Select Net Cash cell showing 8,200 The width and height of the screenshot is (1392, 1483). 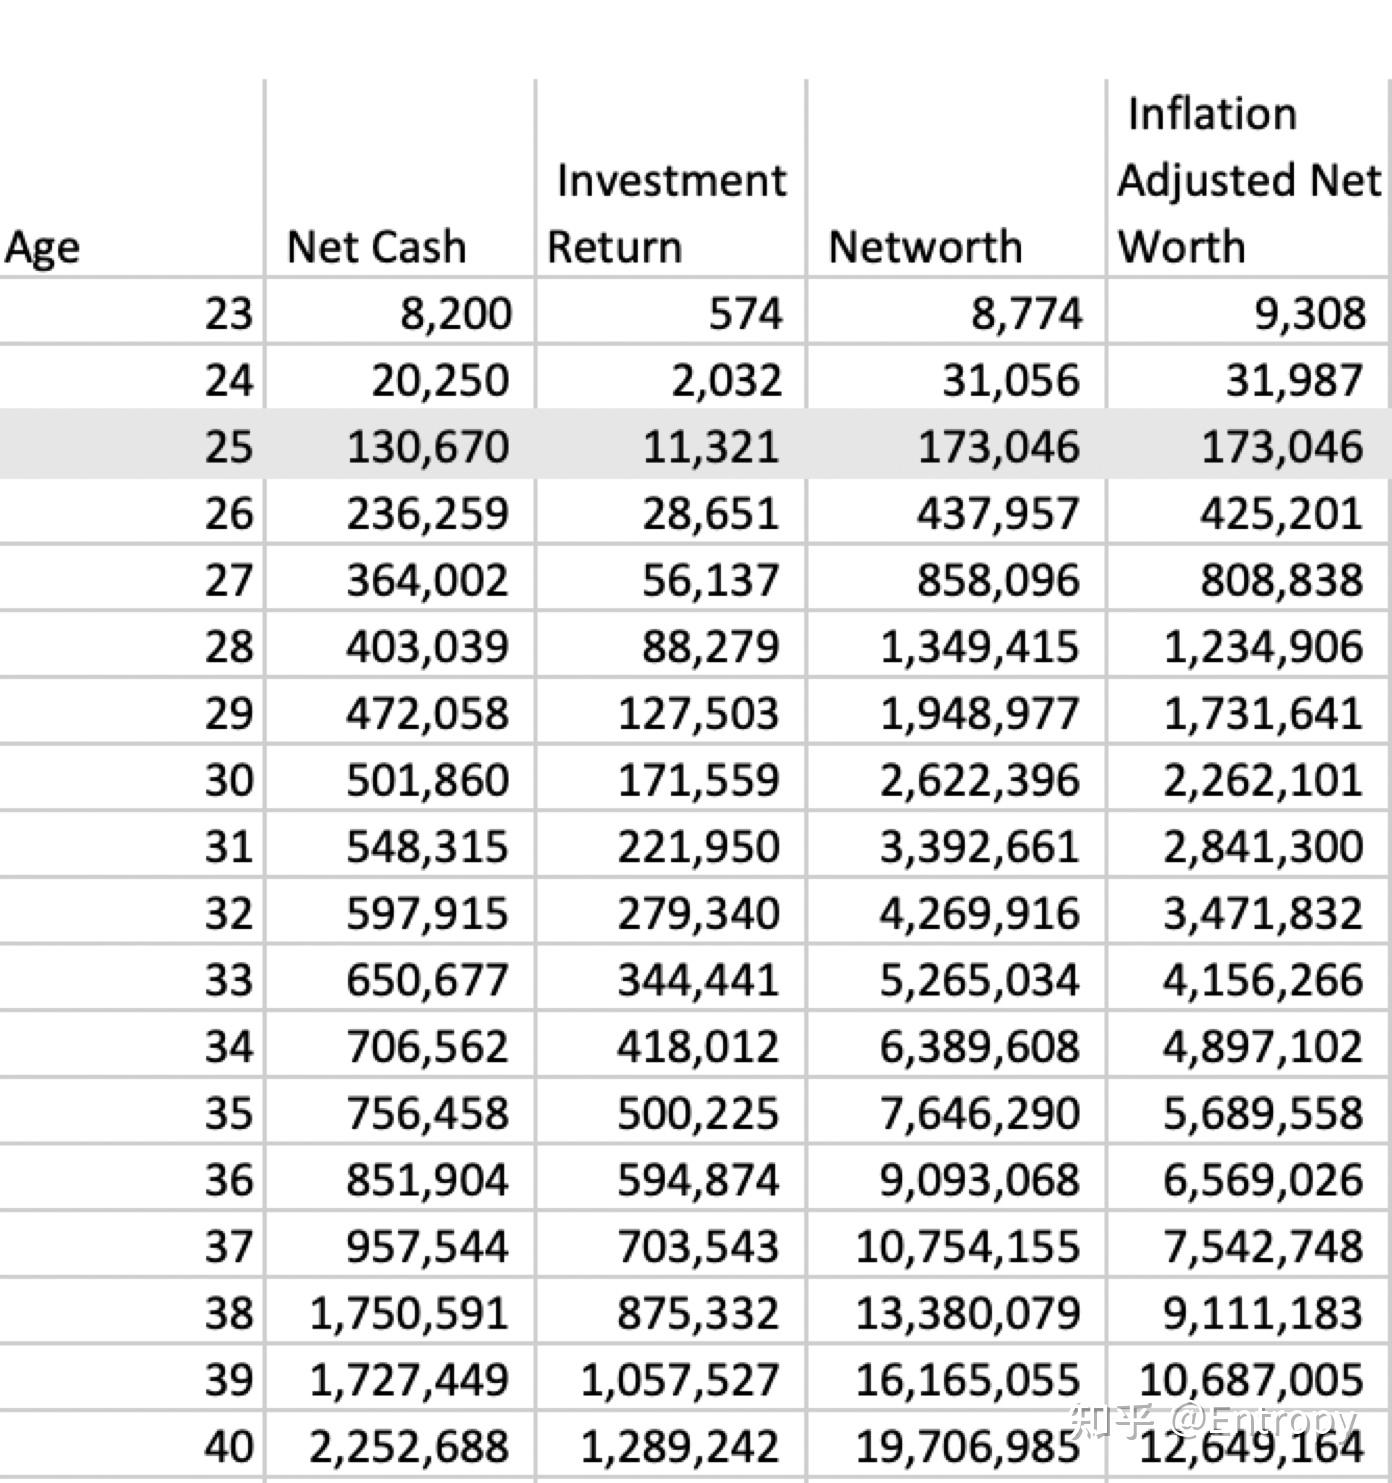(455, 313)
